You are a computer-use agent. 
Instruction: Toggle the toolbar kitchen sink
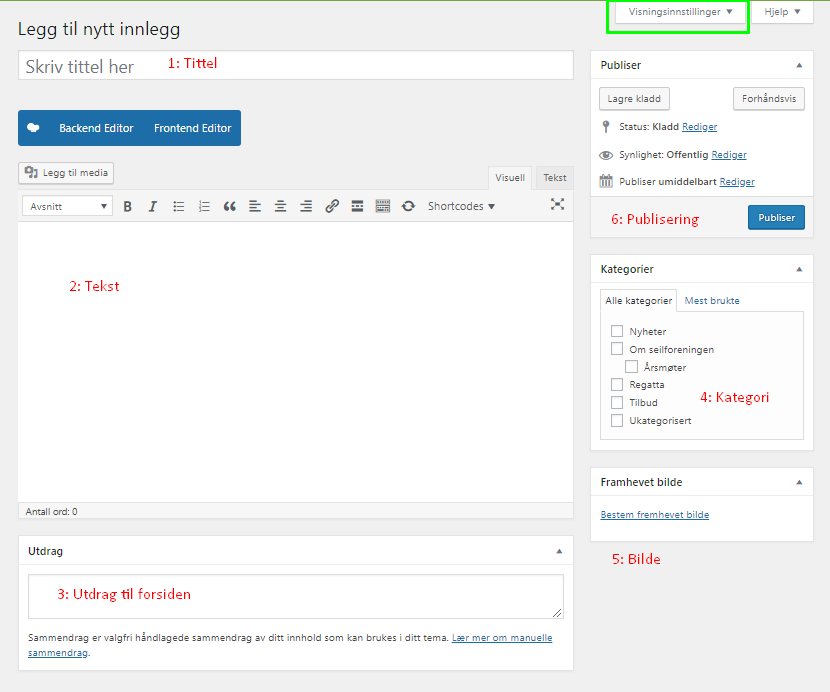tap(383, 206)
